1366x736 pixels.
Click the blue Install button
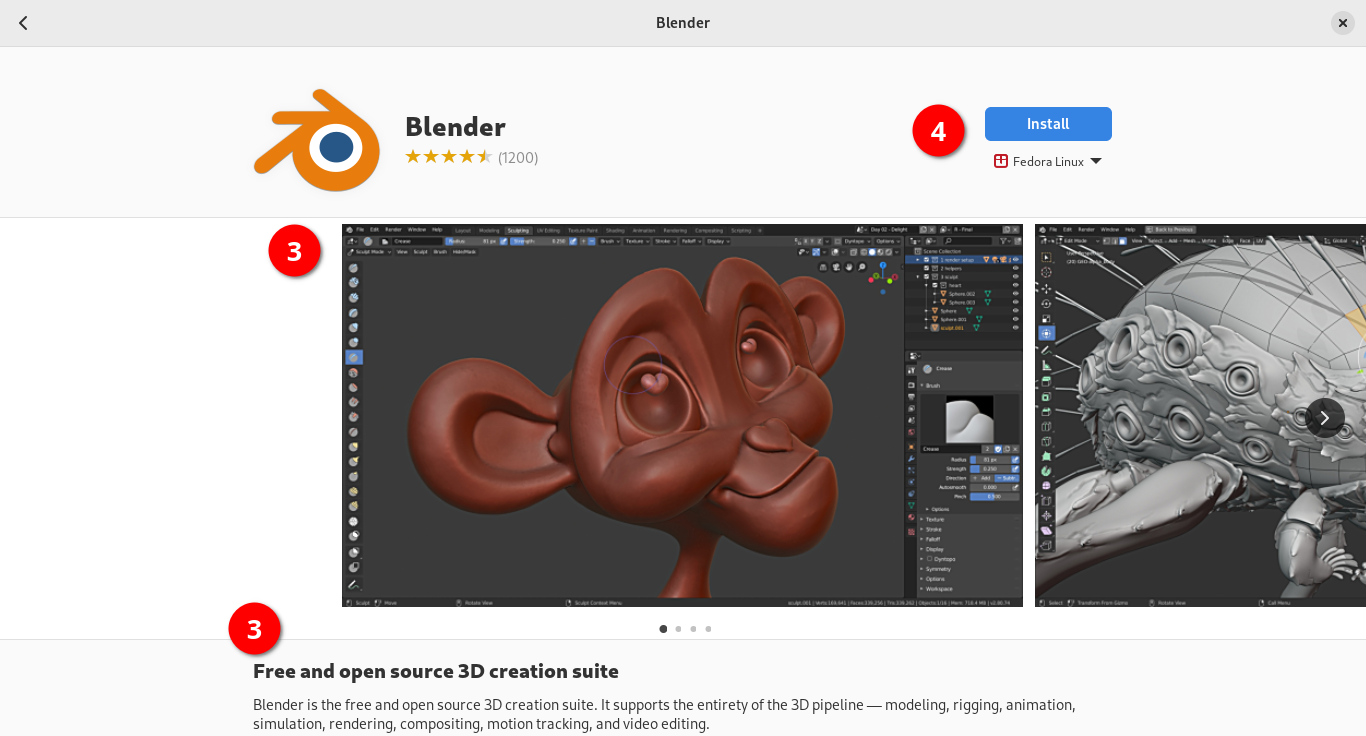[1048, 124]
